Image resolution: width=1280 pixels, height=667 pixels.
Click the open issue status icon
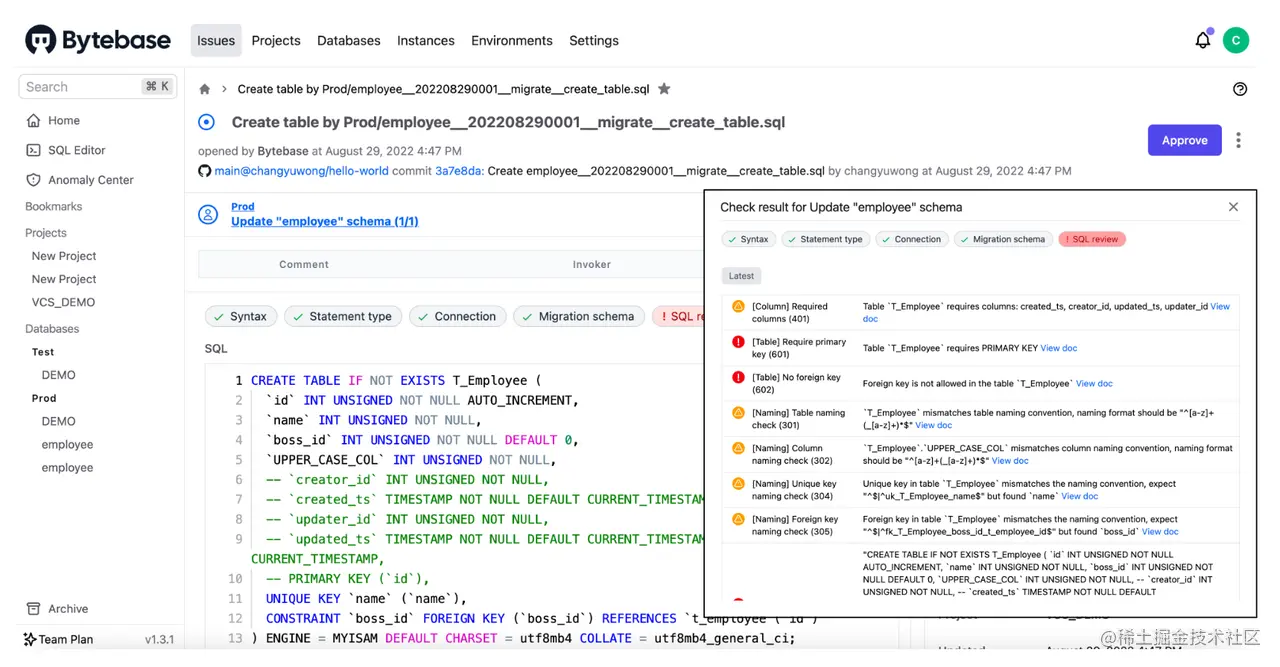[206, 122]
